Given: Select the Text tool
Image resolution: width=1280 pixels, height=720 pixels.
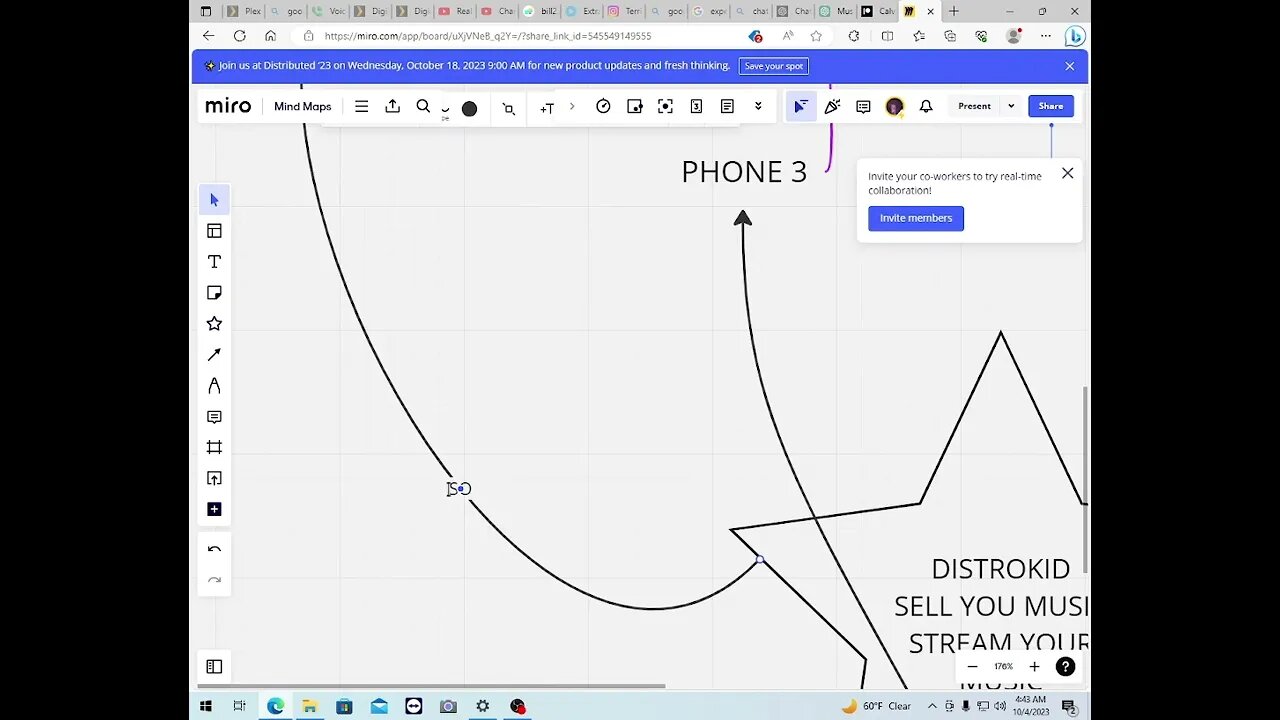Looking at the screenshot, I should [214, 262].
